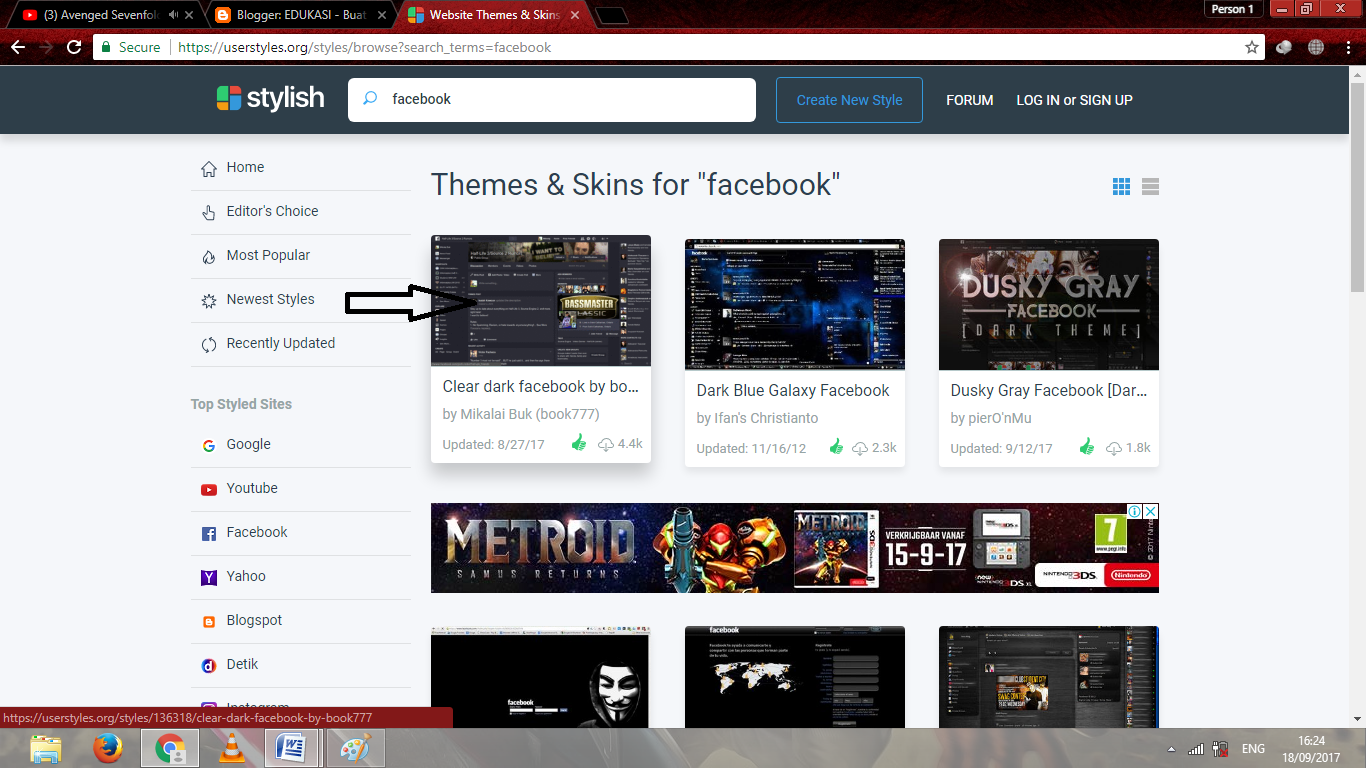Bookmark this page with star
This screenshot has width=1366, height=768.
pos(1252,47)
